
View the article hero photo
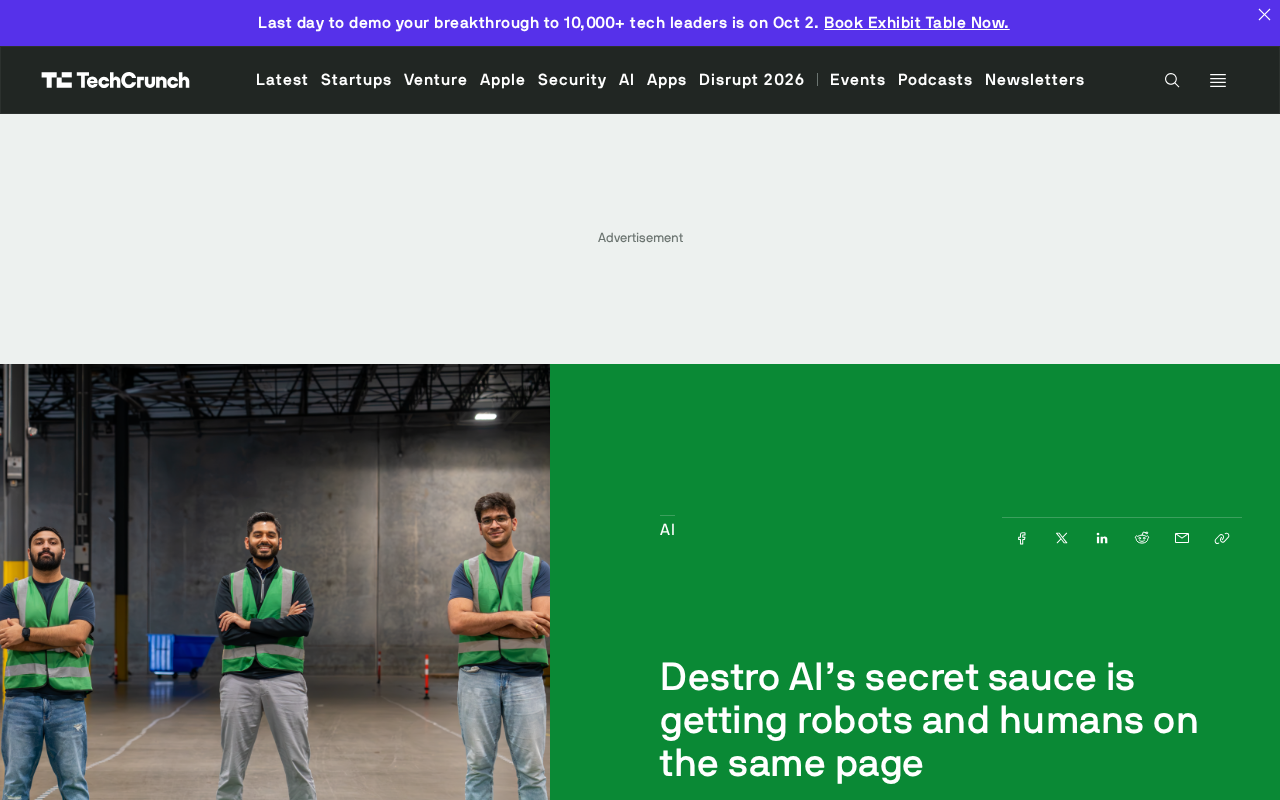[275, 582]
